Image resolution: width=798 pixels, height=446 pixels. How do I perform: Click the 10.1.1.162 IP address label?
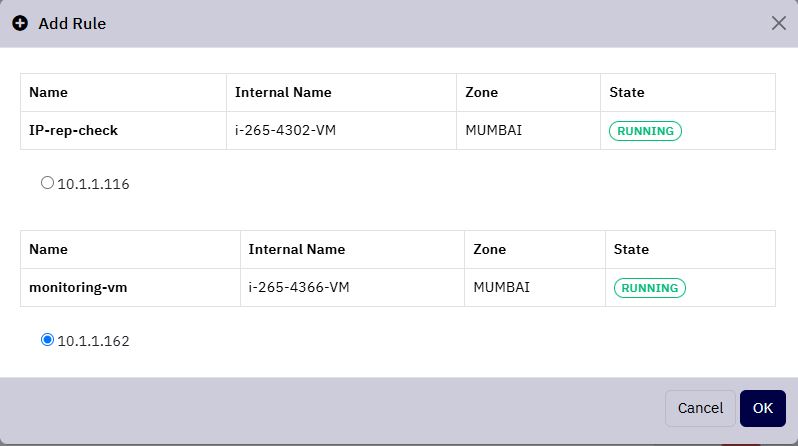point(93,341)
